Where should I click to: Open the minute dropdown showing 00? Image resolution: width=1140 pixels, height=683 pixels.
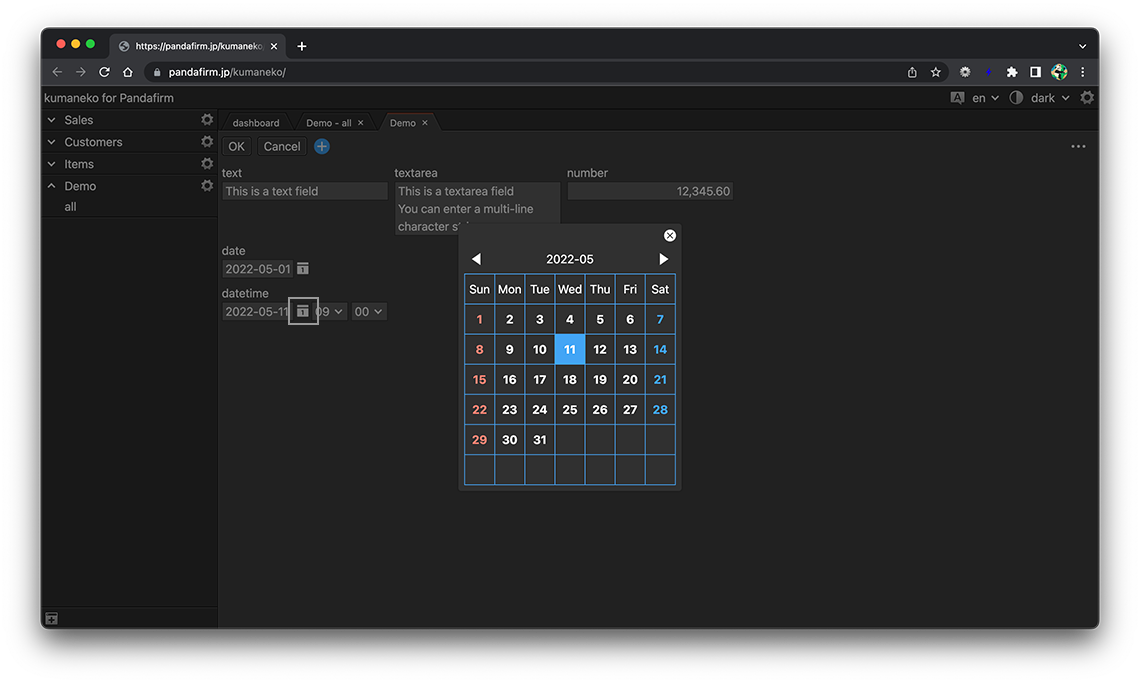click(x=368, y=312)
